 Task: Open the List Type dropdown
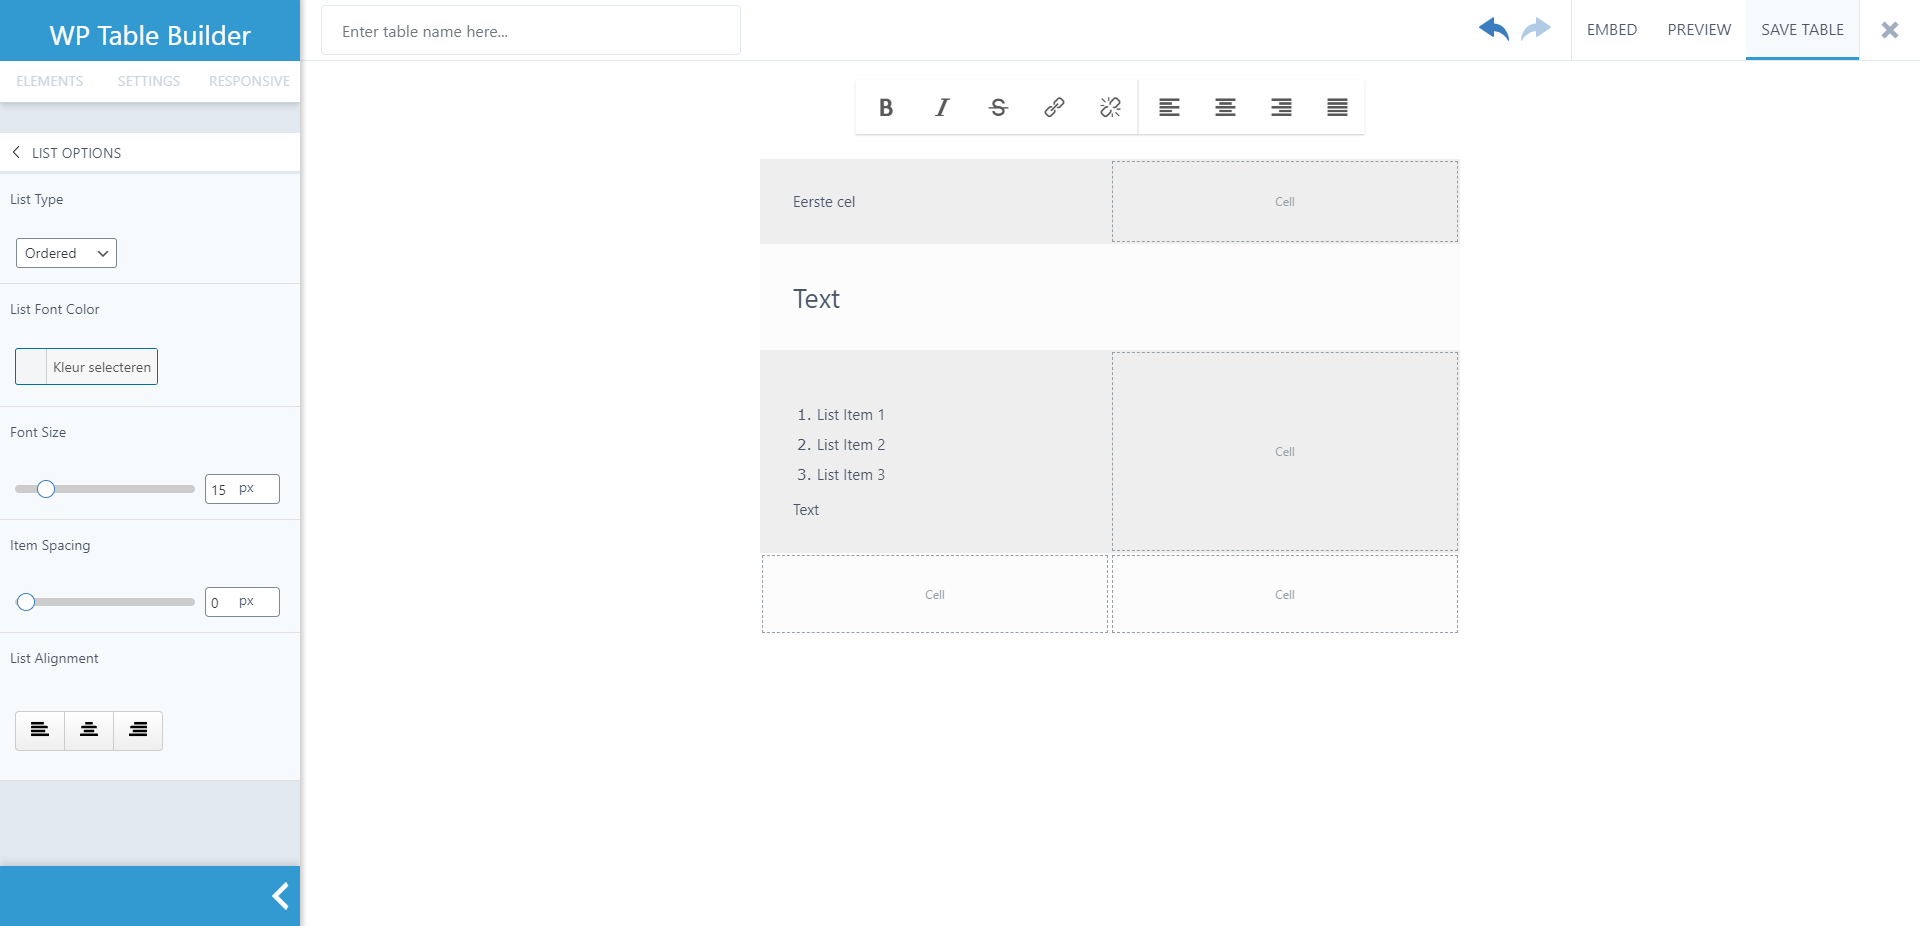point(66,253)
